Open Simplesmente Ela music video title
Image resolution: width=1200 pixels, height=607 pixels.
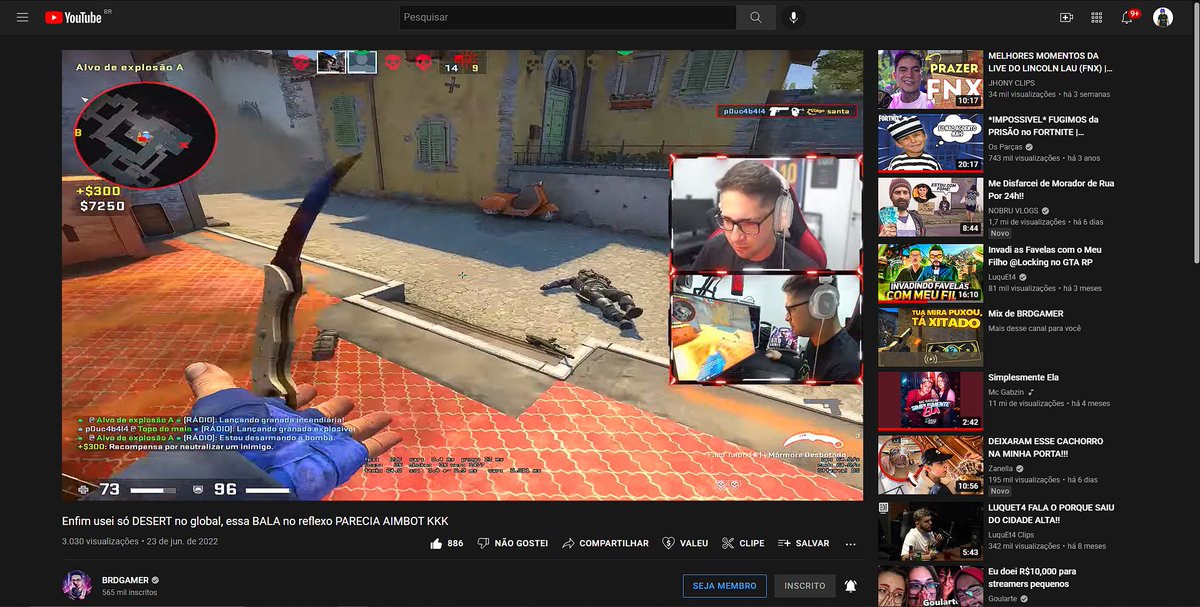(x=1023, y=377)
